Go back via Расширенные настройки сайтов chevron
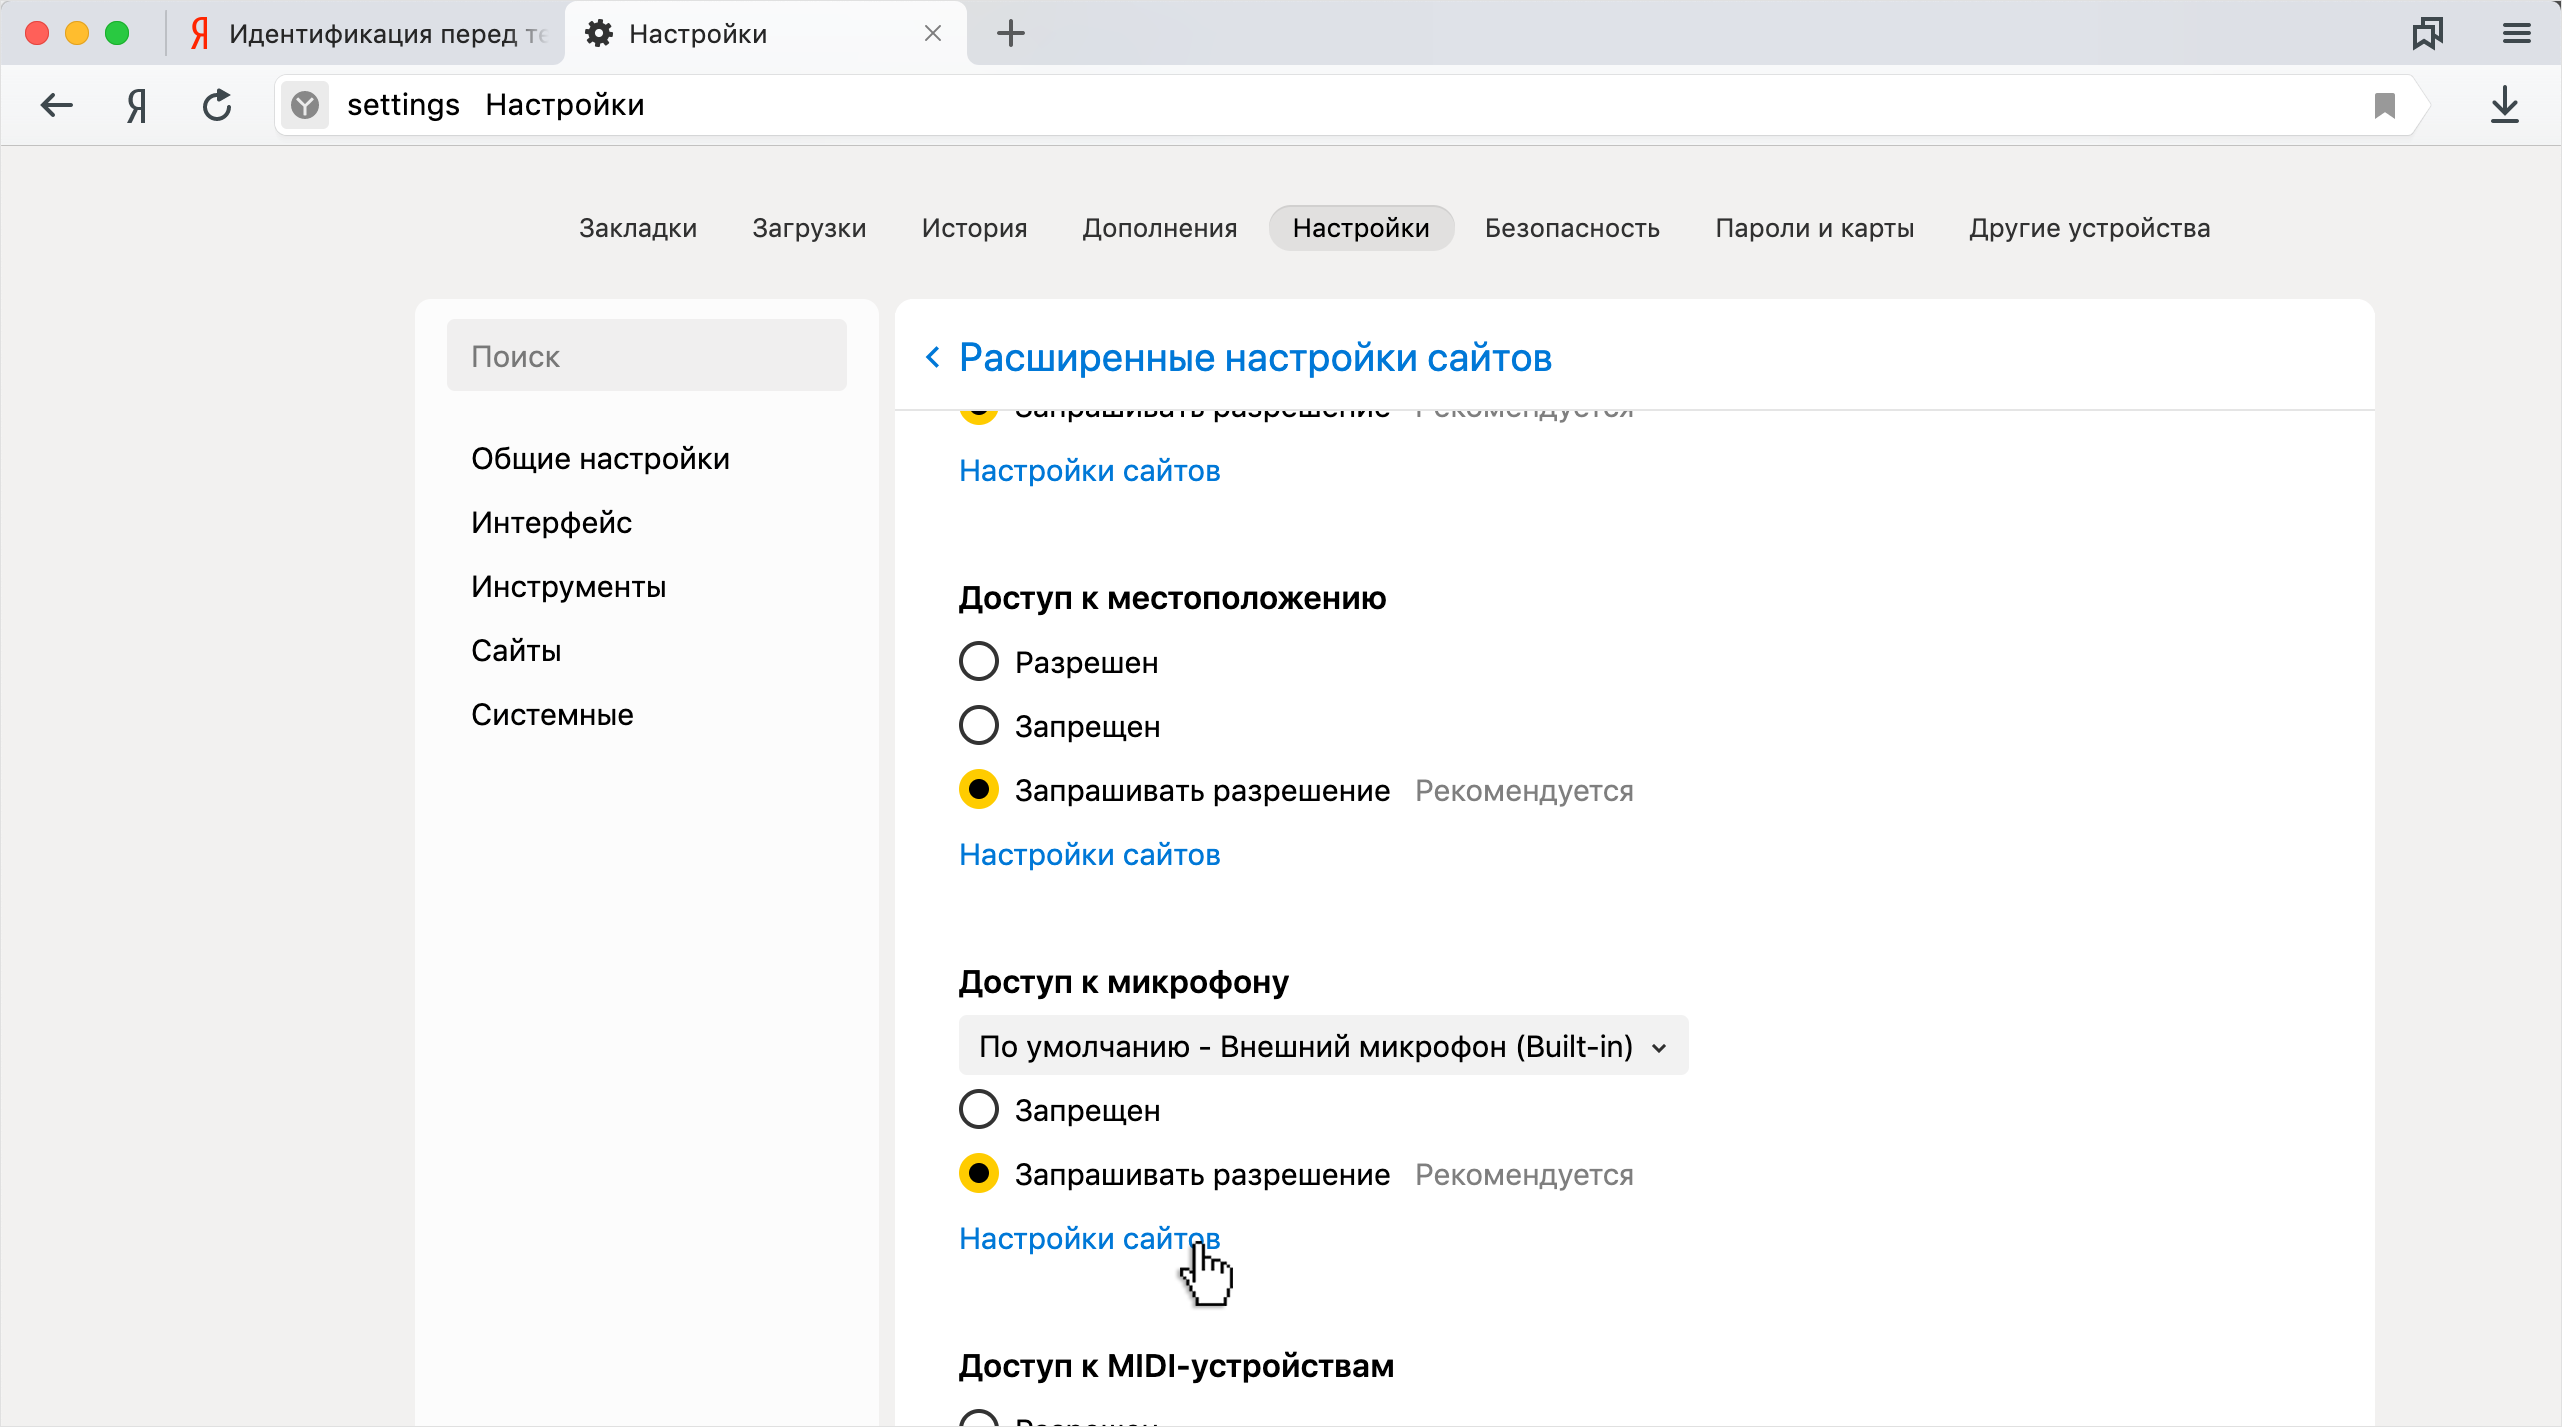 933,357
